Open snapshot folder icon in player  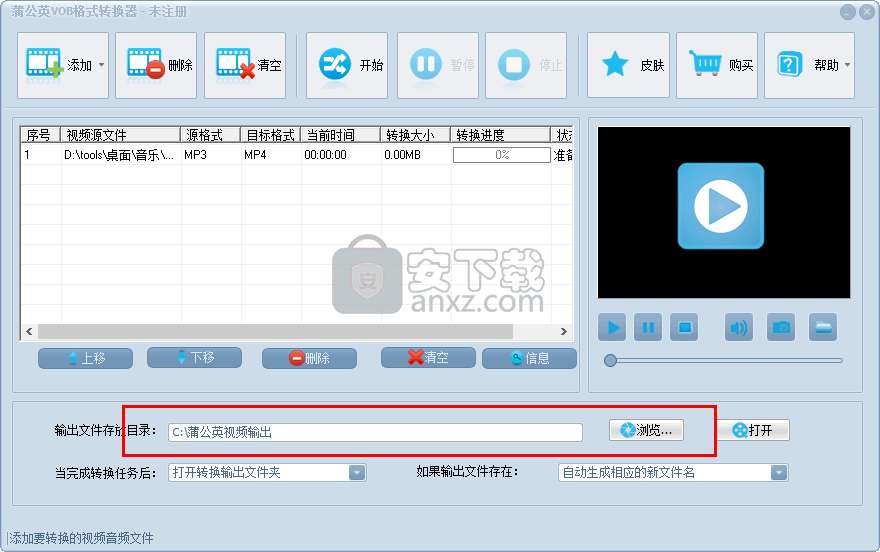click(823, 327)
